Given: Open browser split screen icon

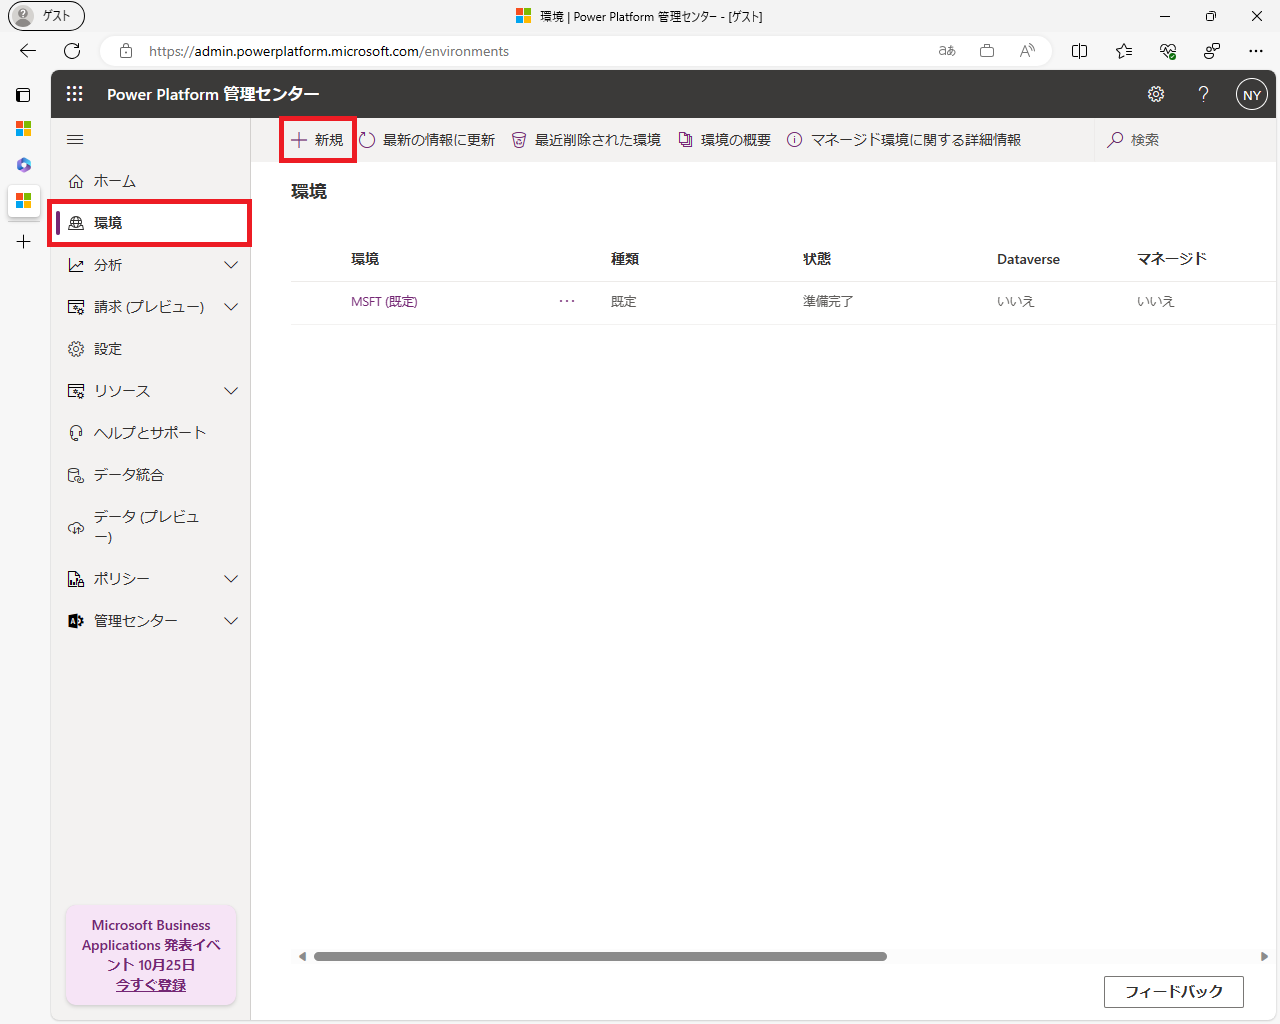Looking at the screenshot, I should (x=1080, y=51).
